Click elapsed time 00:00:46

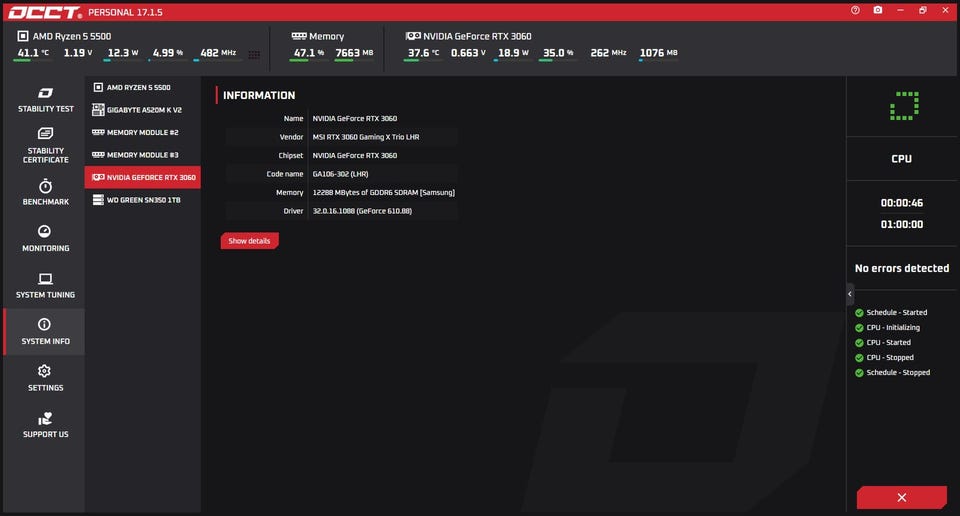pyautogui.click(x=902, y=203)
